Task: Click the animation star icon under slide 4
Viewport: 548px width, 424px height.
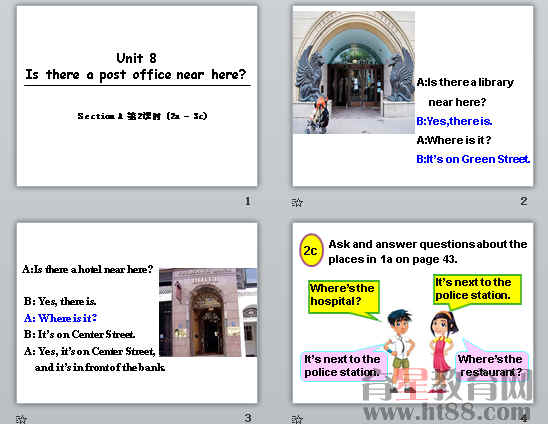Action: pos(297,419)
